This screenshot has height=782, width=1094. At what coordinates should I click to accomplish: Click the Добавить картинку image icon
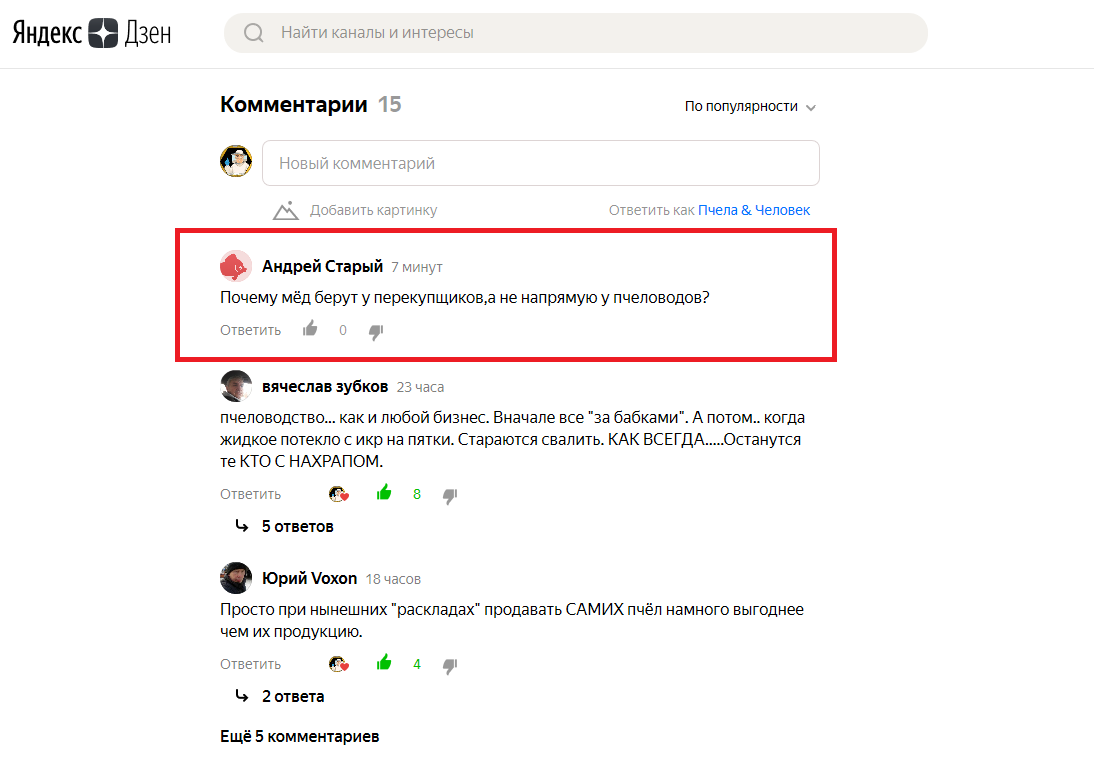click(285, 210)
